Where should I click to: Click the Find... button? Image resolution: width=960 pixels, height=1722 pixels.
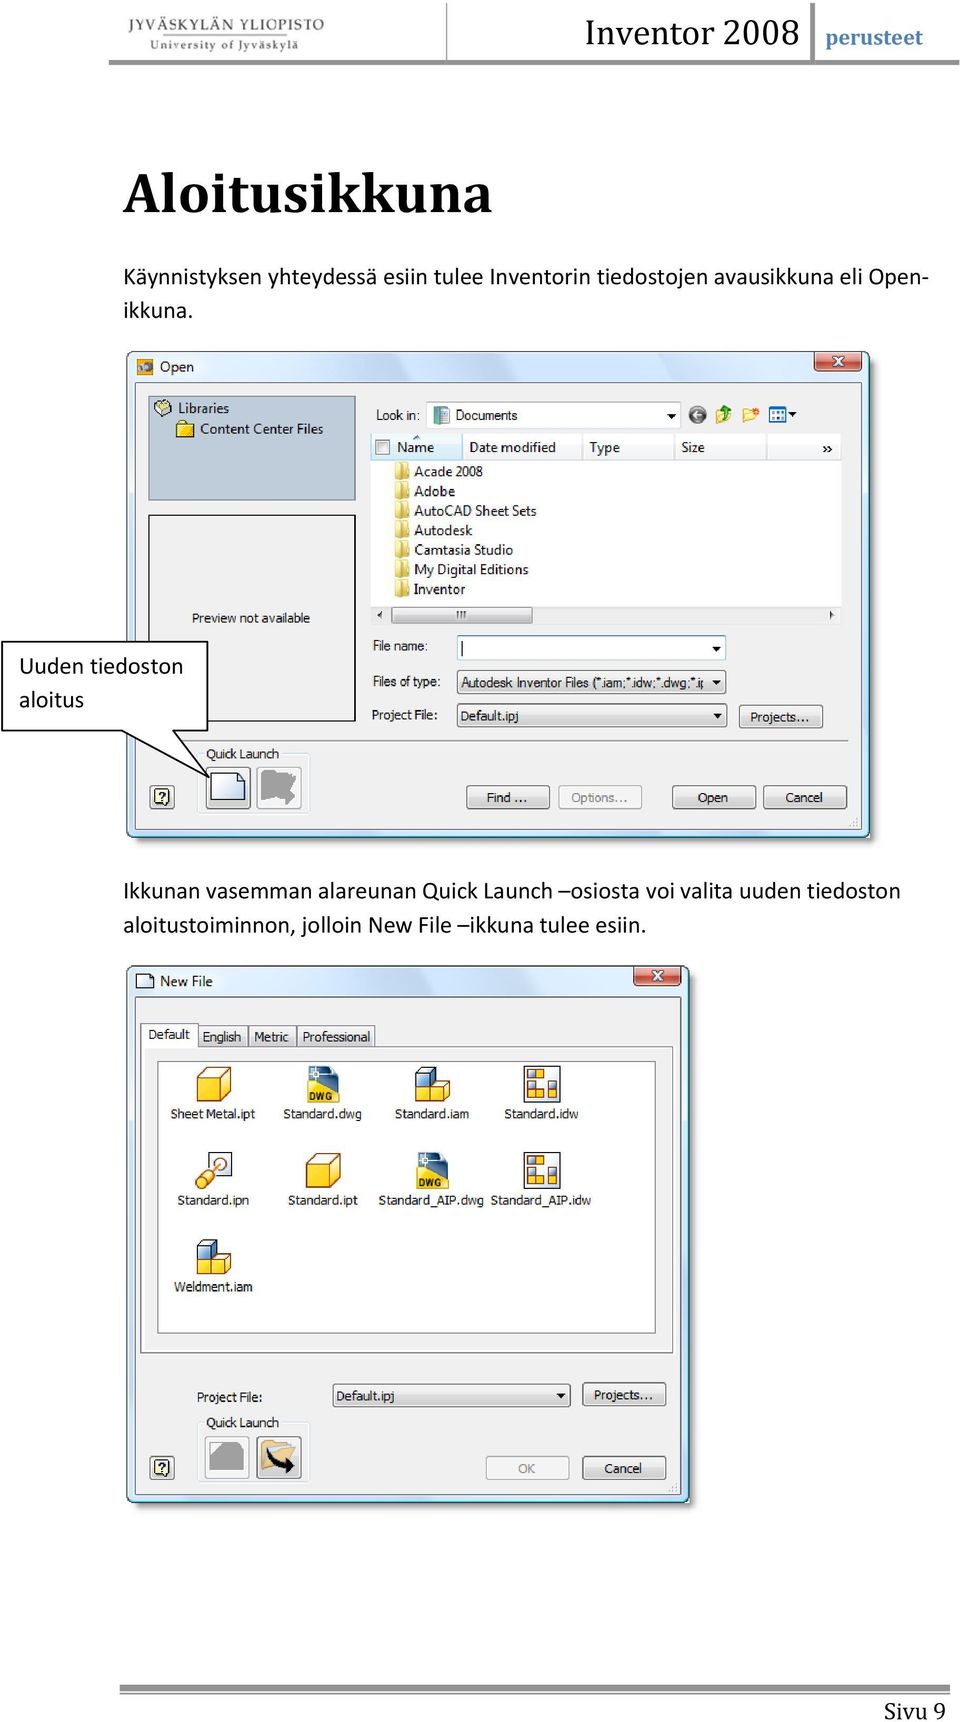507,798
